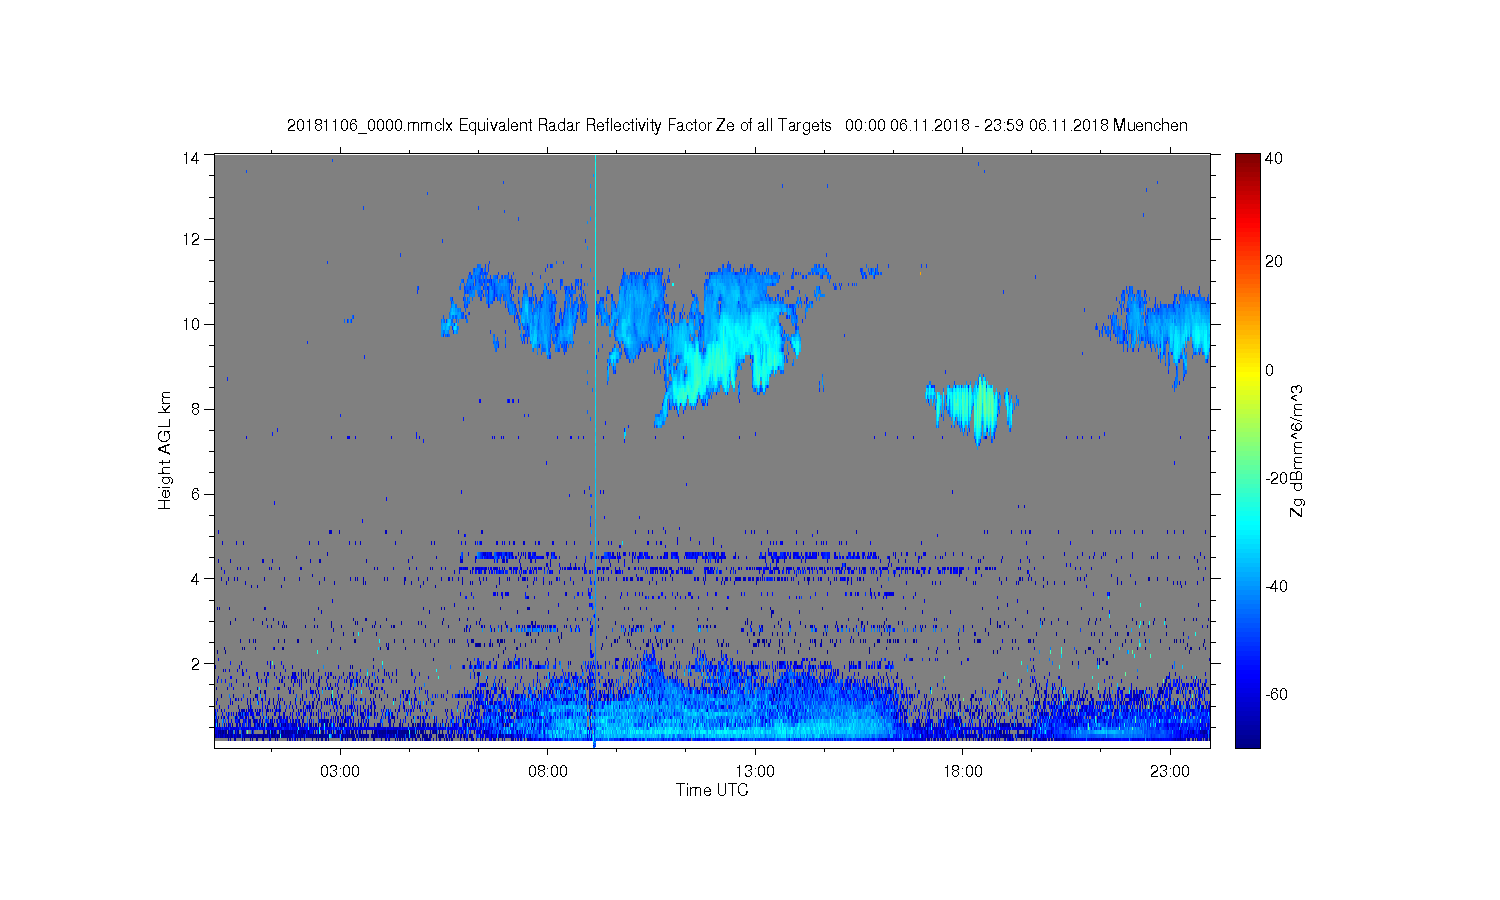Image resolution: width=1500 pixels, height=900 pixels.
Task: Click the '10' height axis label
Action: pos(191,324)
